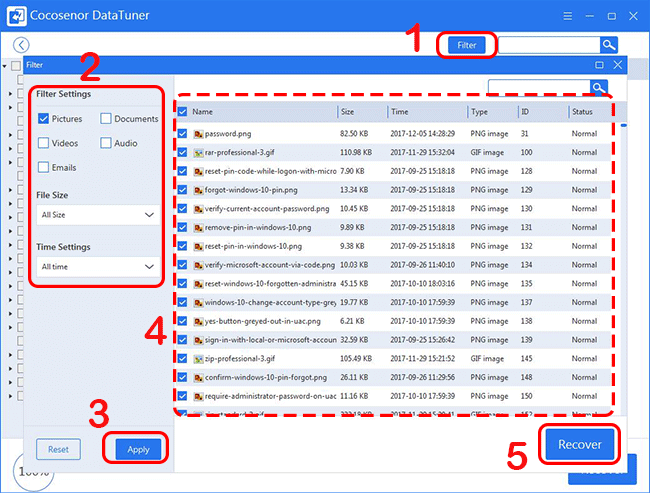
Task: Click the remove-pin-in-windows-10.png file icon
Action: pyautogui.click(x=198, y=228)
